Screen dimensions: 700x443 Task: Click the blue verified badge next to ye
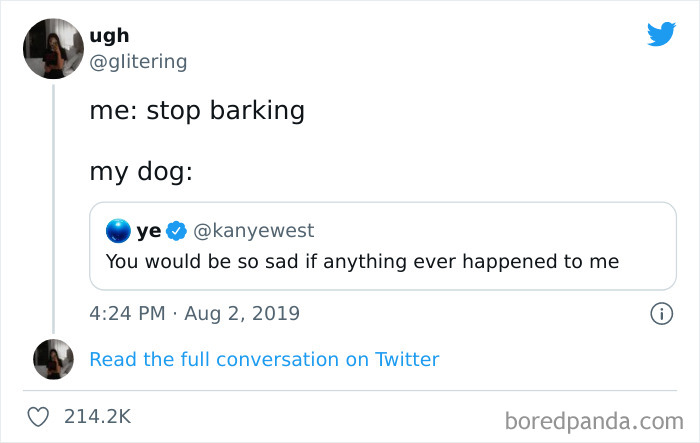(x=176, y=231)
